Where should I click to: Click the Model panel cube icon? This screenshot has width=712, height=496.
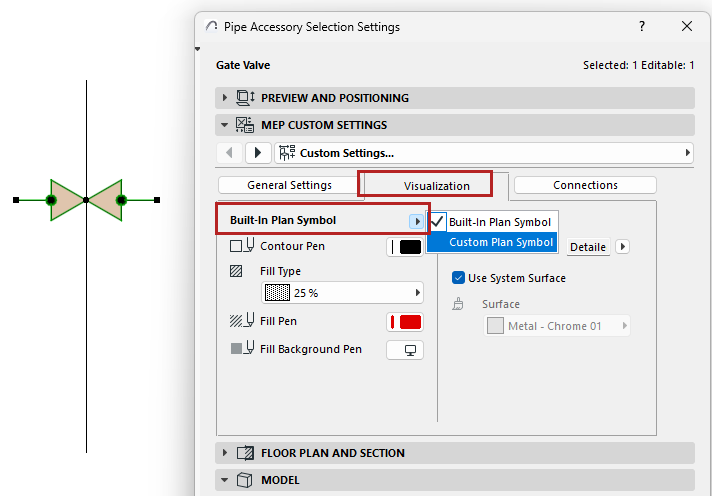point(245,480)
